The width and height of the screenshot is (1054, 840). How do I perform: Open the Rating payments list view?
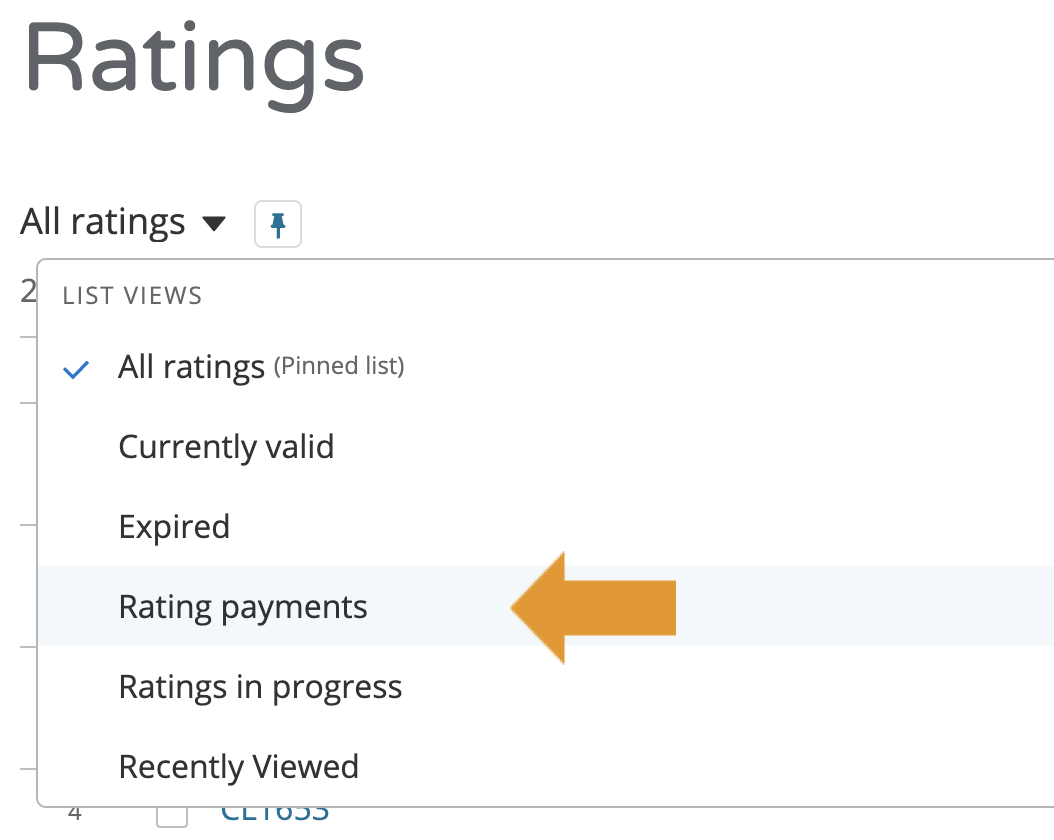tap(243, 607)
